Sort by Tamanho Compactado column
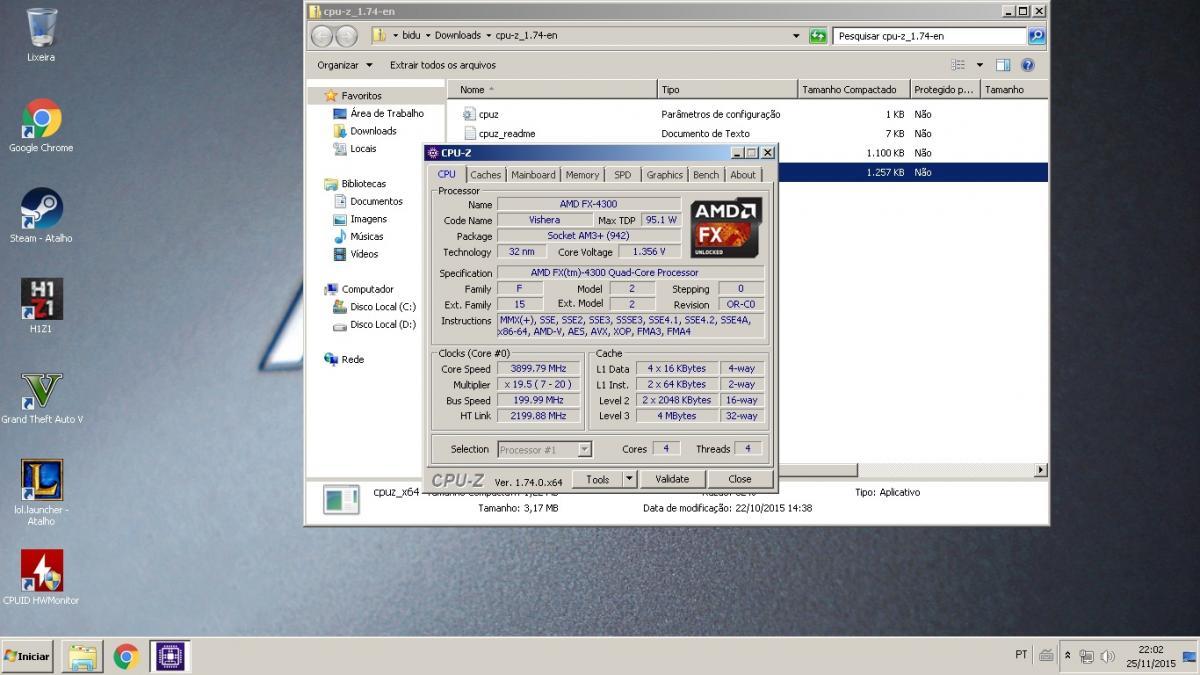Viewport: 1200px width, 675px height. (854, 89)
